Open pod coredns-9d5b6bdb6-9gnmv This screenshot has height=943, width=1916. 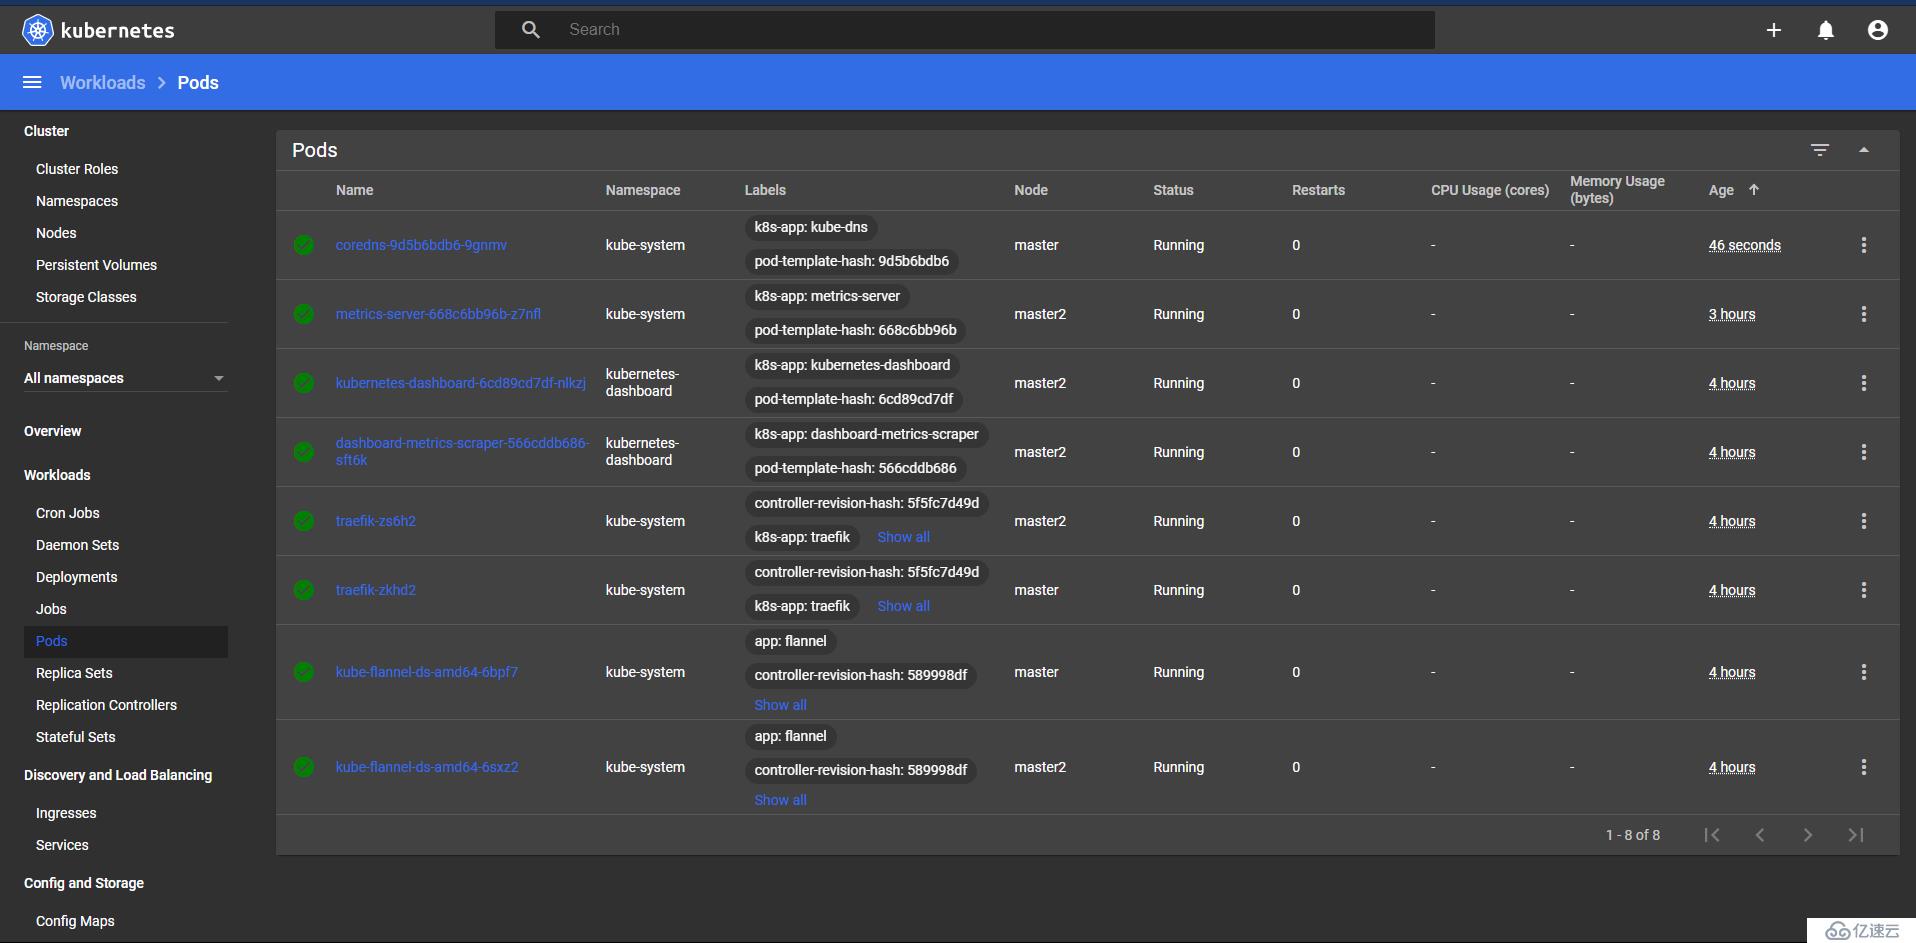click(421, 245)
